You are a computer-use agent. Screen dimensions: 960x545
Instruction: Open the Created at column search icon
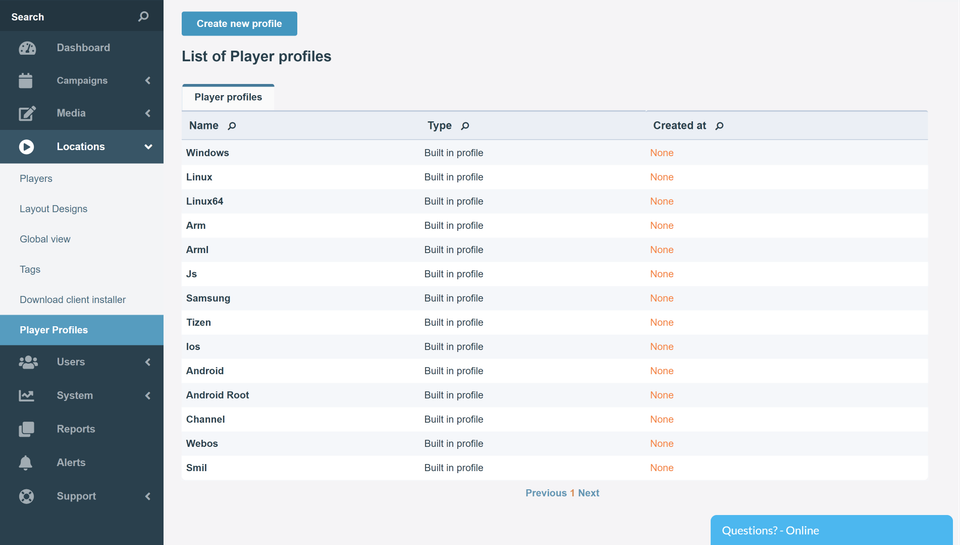click(719, 126)
